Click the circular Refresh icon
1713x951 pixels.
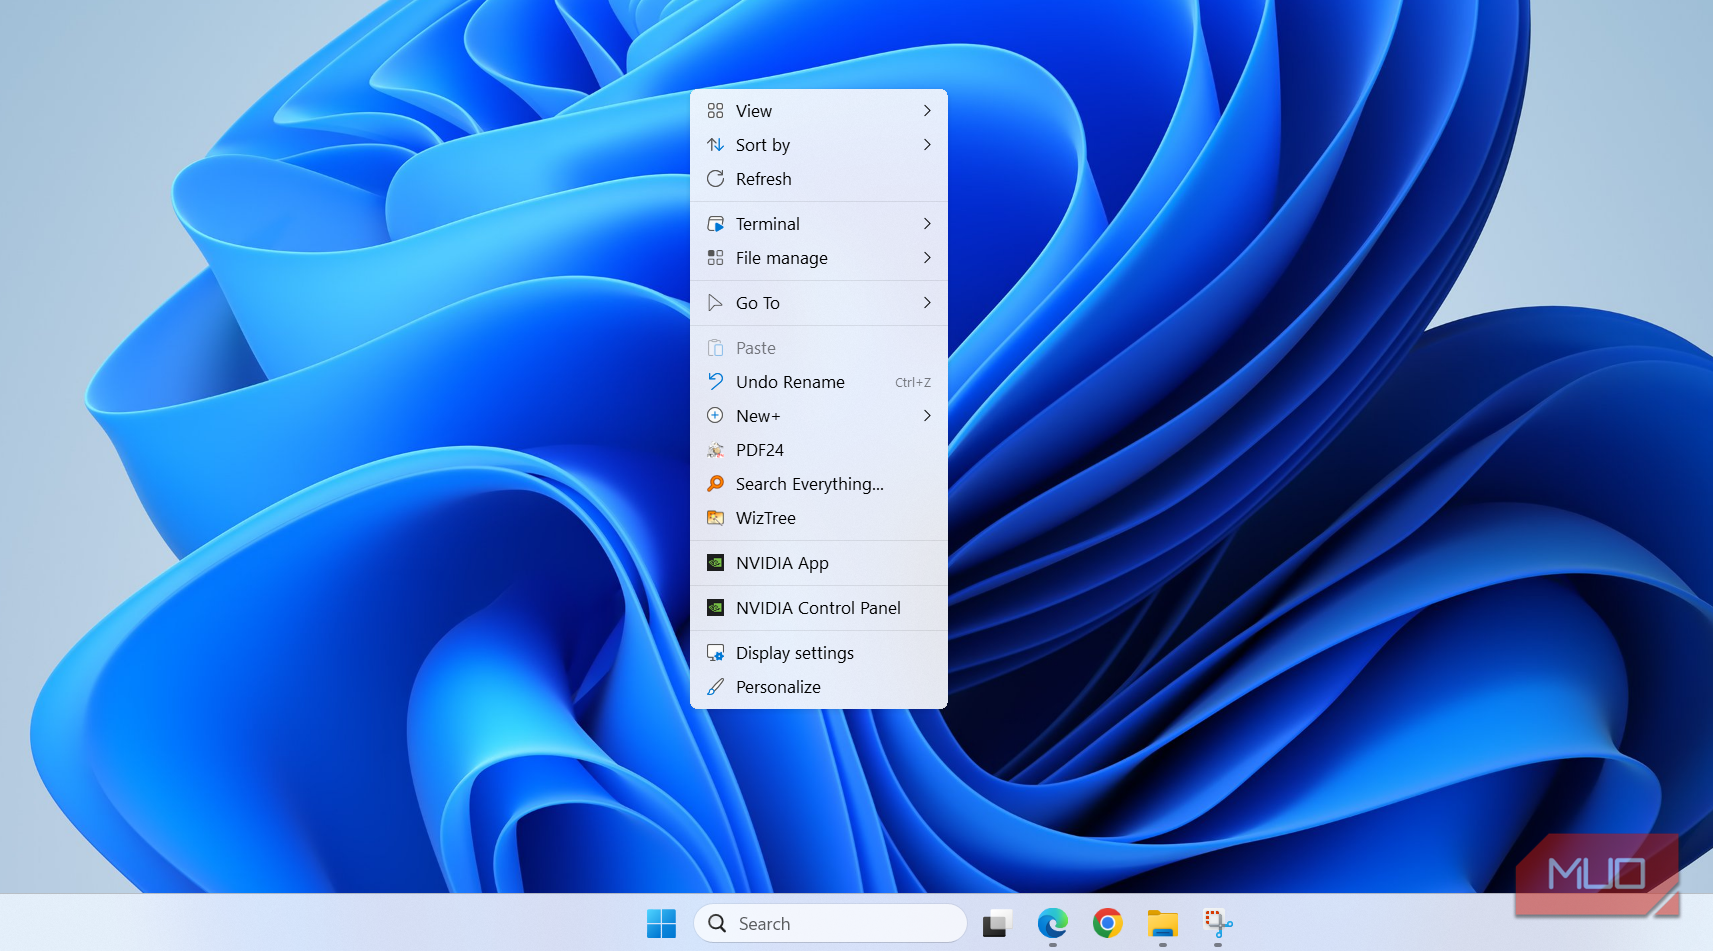click(x=715, y=179)
